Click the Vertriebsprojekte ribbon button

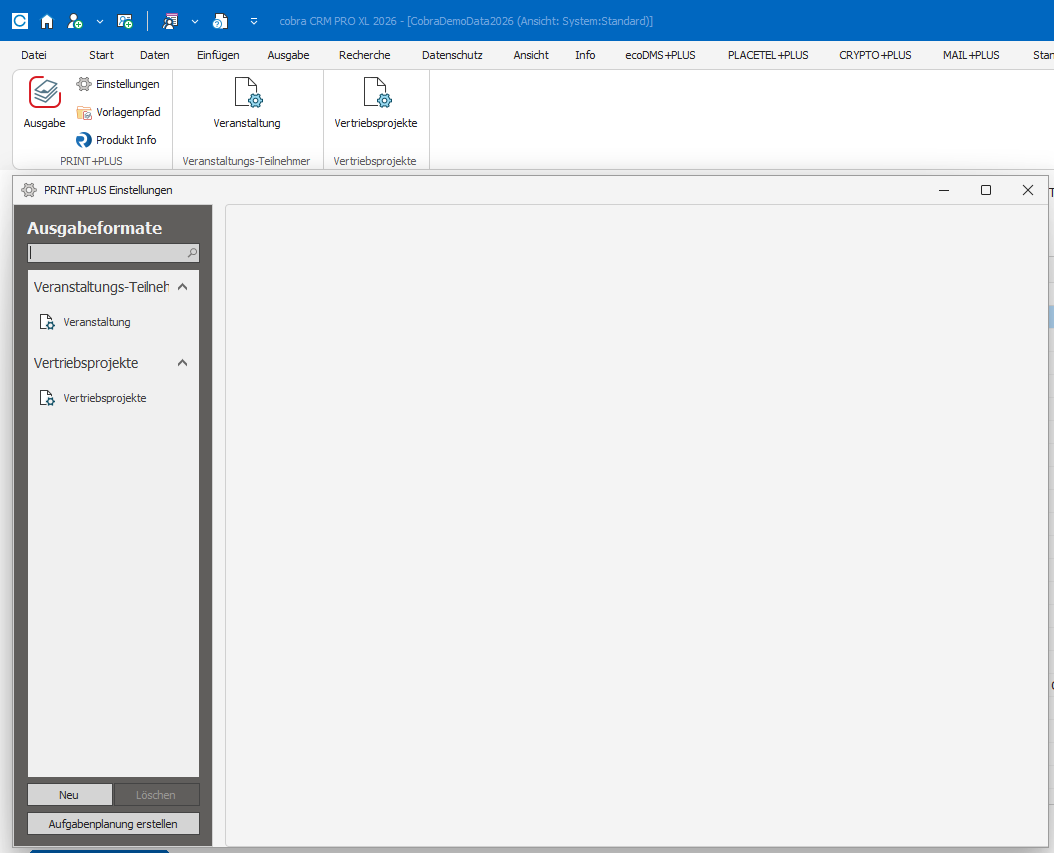click(x=376, y=102)
